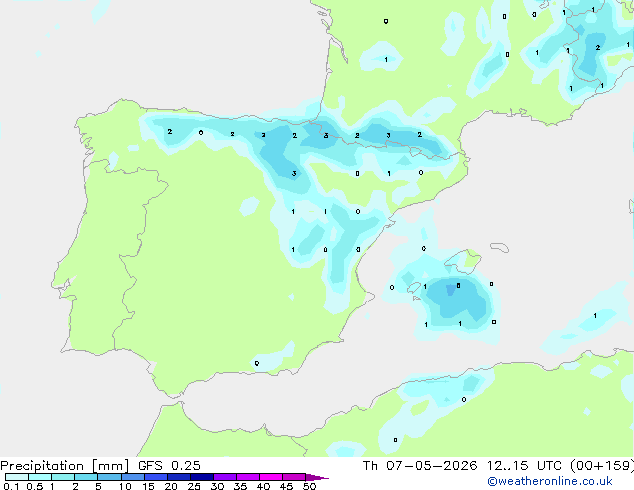Image resolution: width=634 pixels, height=490 pixels.
Task: Click the '35' legend scale label
Action: point(240,486)
